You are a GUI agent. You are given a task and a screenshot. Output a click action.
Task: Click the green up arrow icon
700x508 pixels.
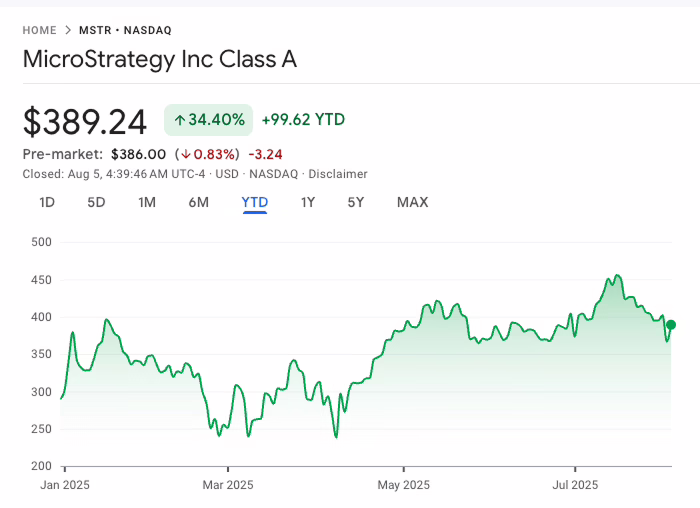point(179,120)
